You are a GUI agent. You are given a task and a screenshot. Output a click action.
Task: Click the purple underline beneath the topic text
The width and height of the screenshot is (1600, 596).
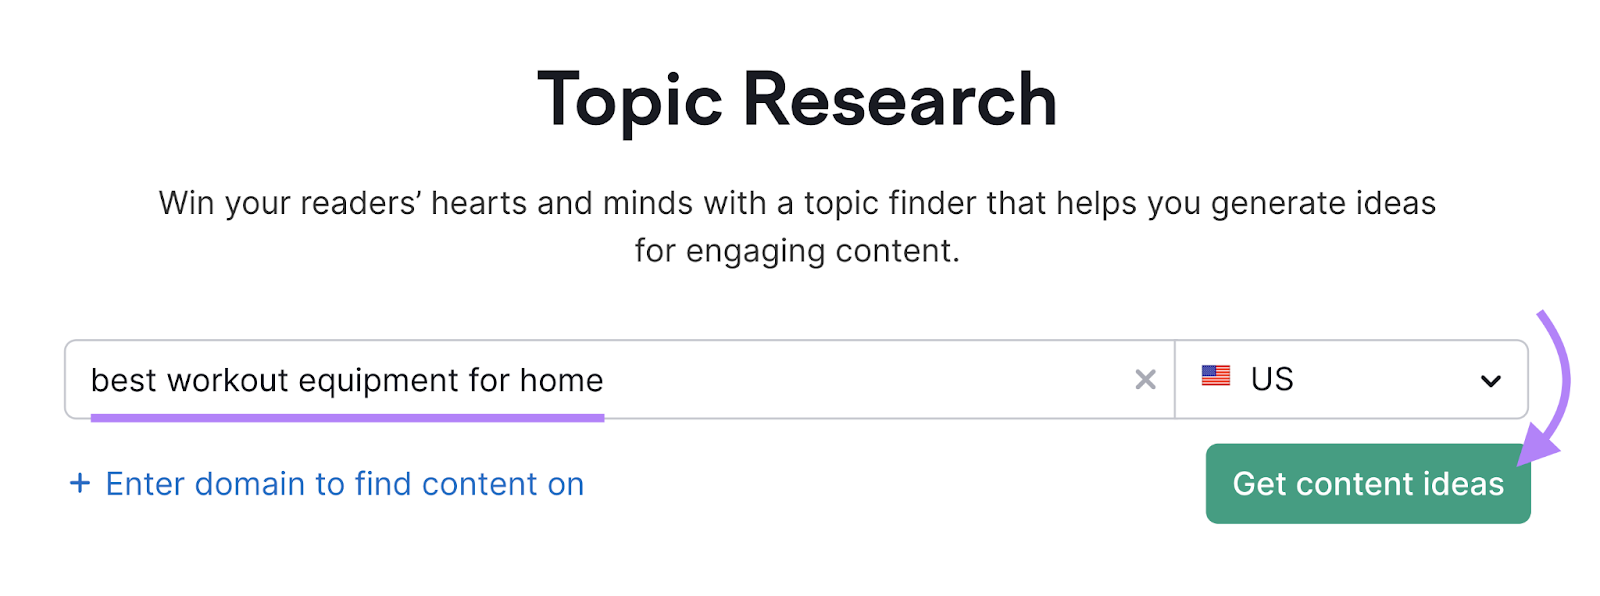pos(347,418)
